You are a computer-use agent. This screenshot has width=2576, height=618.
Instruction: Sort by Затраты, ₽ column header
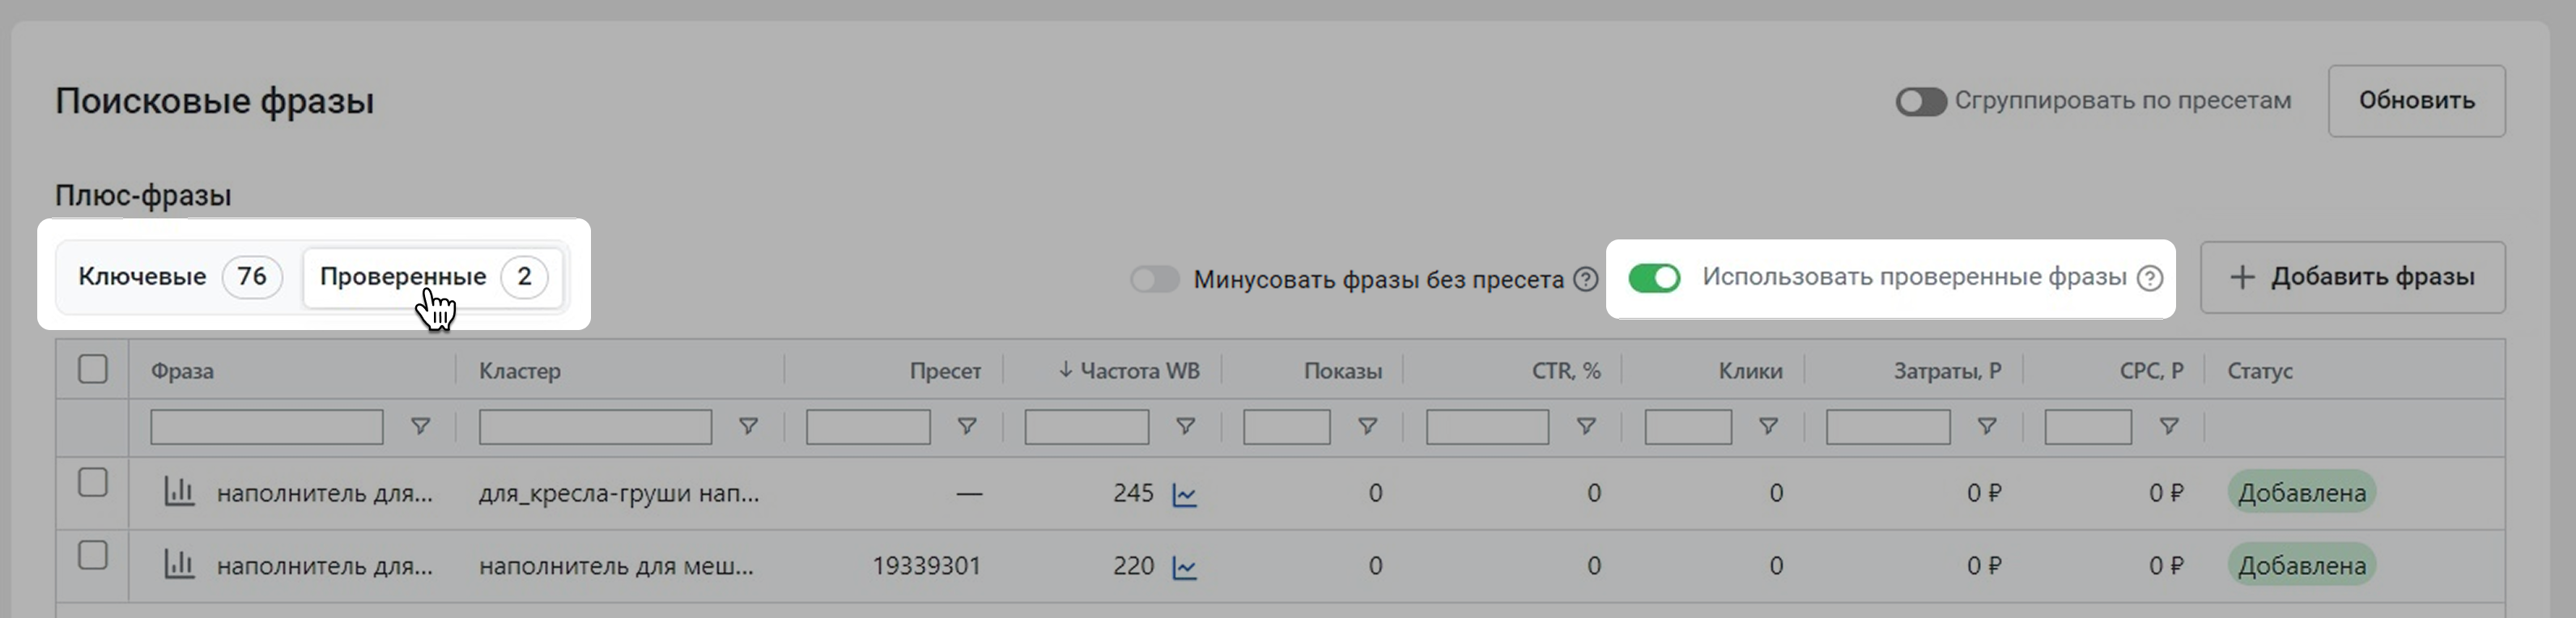click(1947, 371)
